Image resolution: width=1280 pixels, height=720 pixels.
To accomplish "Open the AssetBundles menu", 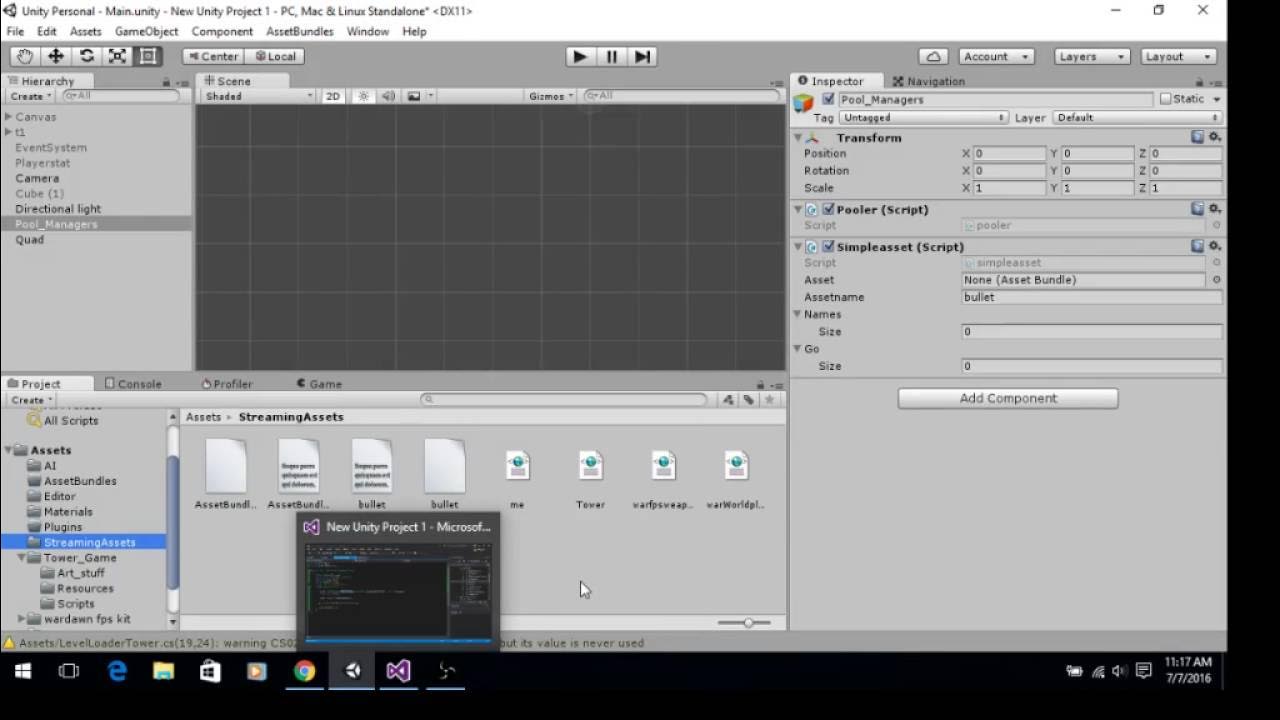I will coord(300,31).
